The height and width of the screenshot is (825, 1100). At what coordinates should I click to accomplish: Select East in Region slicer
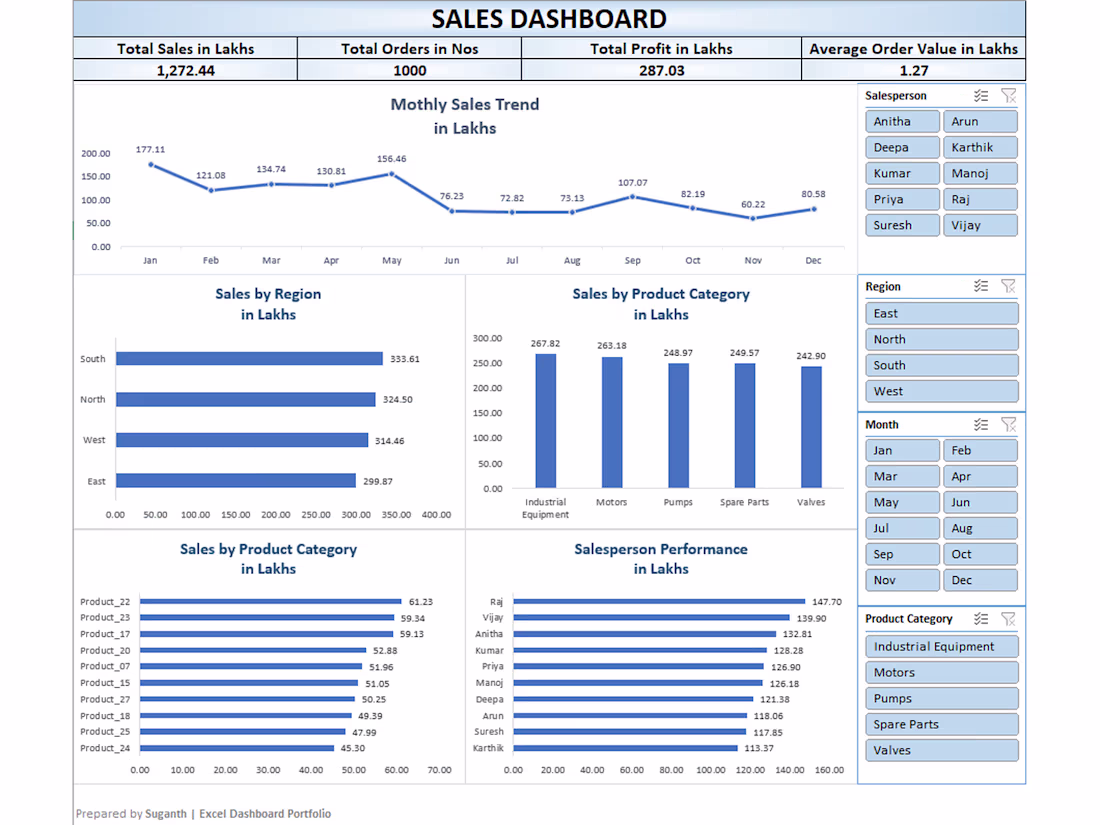pyautogui.click(x=941, y=314)
